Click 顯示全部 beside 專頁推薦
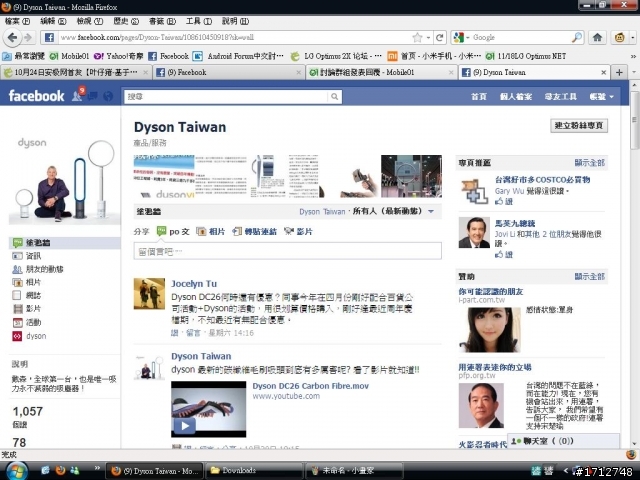The width and height of the screenshot is (640, 480). (589, 163)
